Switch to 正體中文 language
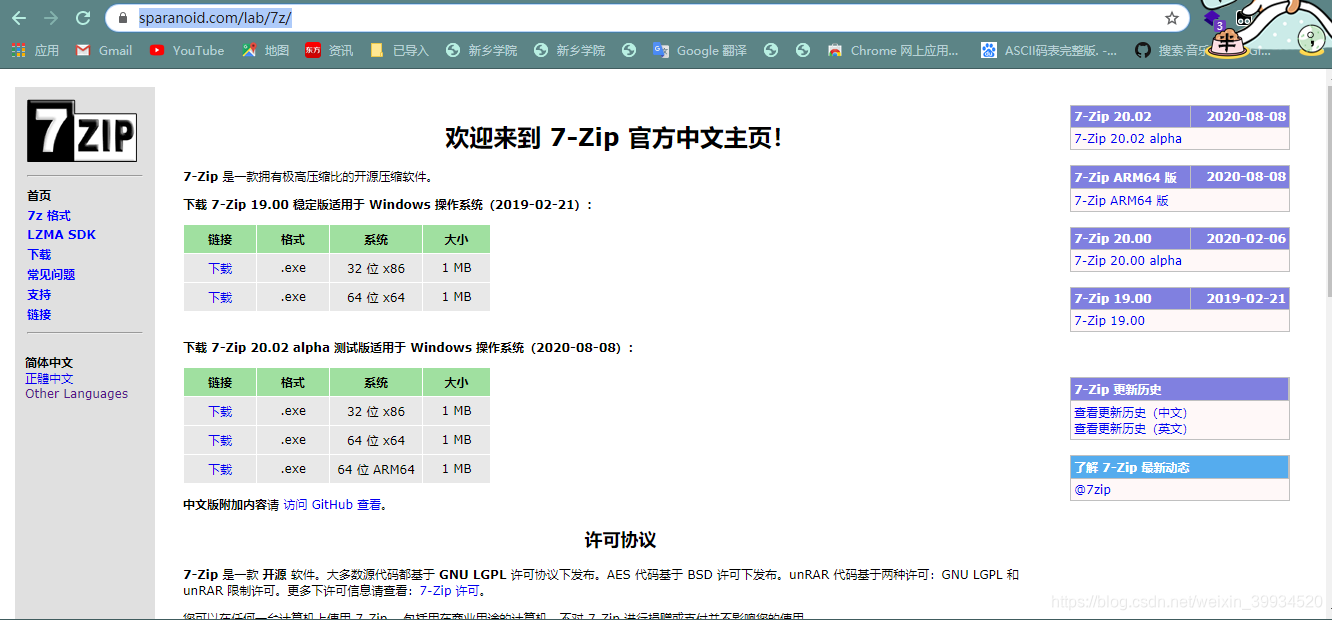Screen dimensions: 1332x620 49,379
